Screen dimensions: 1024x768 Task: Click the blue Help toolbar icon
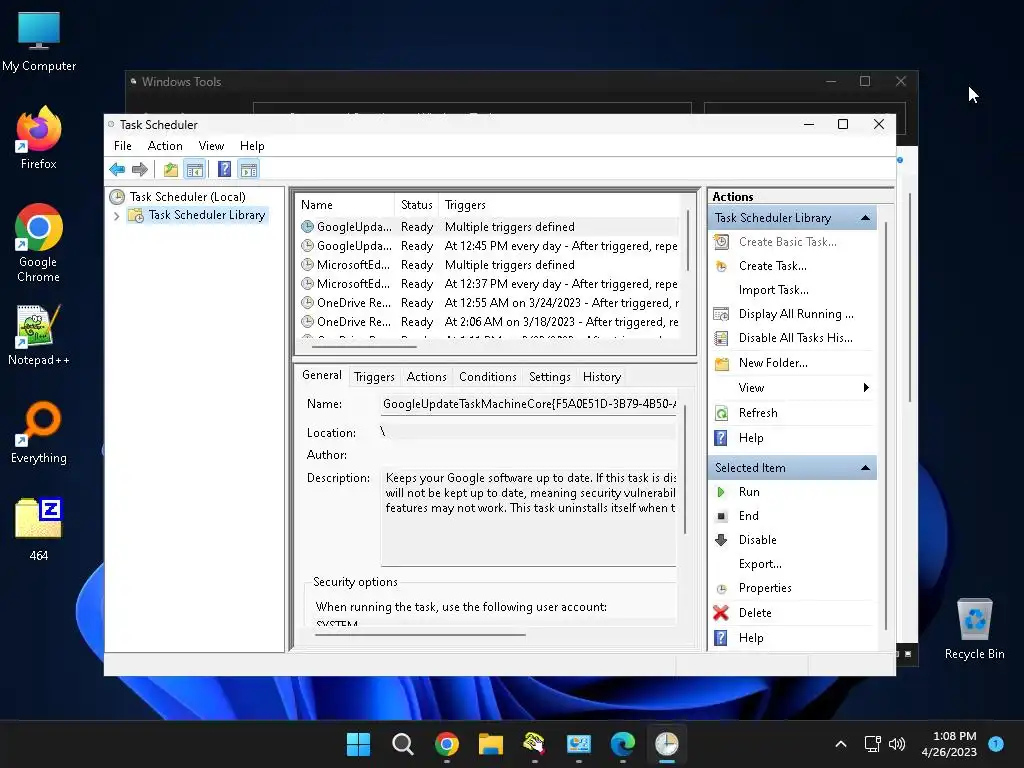[224, 170]
